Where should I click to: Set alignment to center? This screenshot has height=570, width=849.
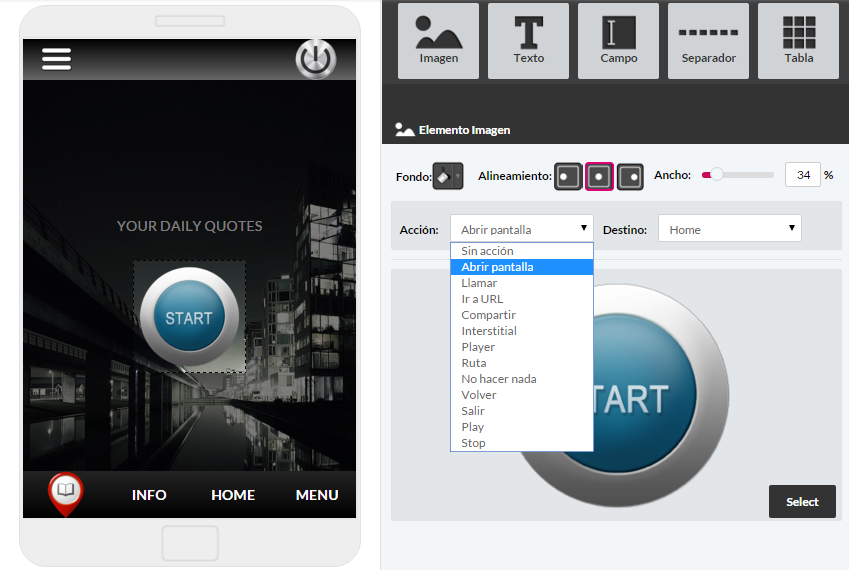[x=599, y=176]
